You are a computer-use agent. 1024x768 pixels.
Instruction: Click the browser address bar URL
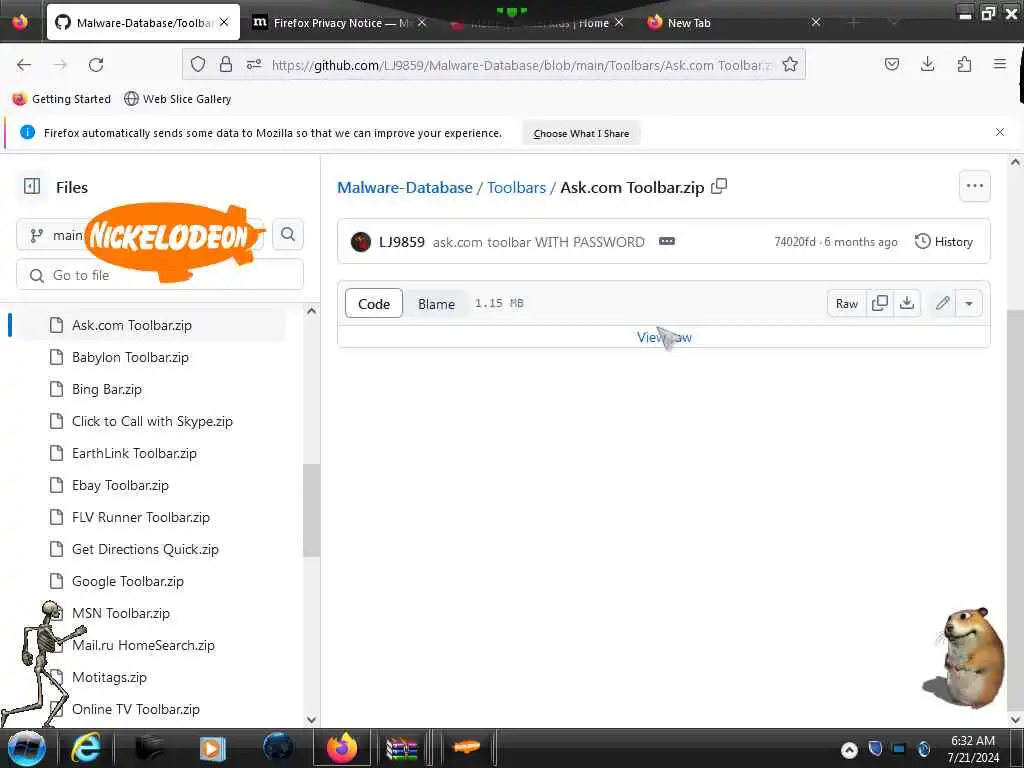[x=521, y=65]
